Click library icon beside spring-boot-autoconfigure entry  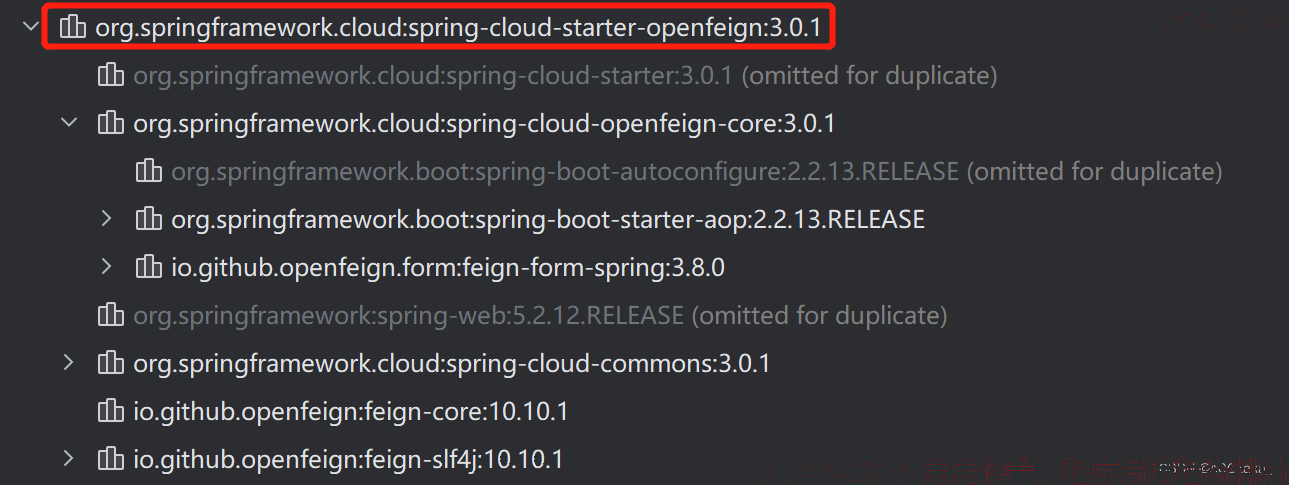pyautogui.click(x=148, y=171)
